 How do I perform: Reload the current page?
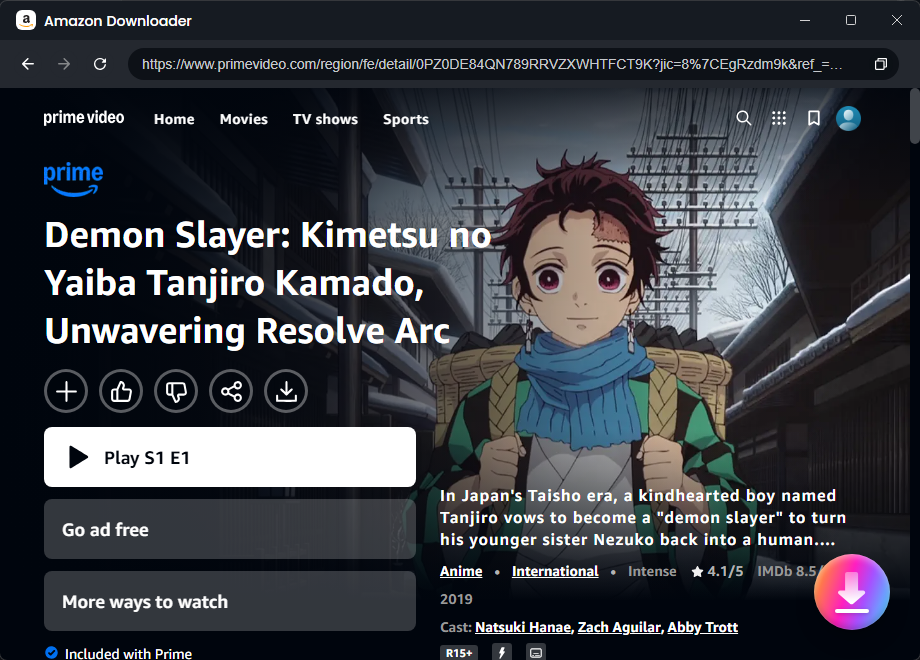coord(100,64)
